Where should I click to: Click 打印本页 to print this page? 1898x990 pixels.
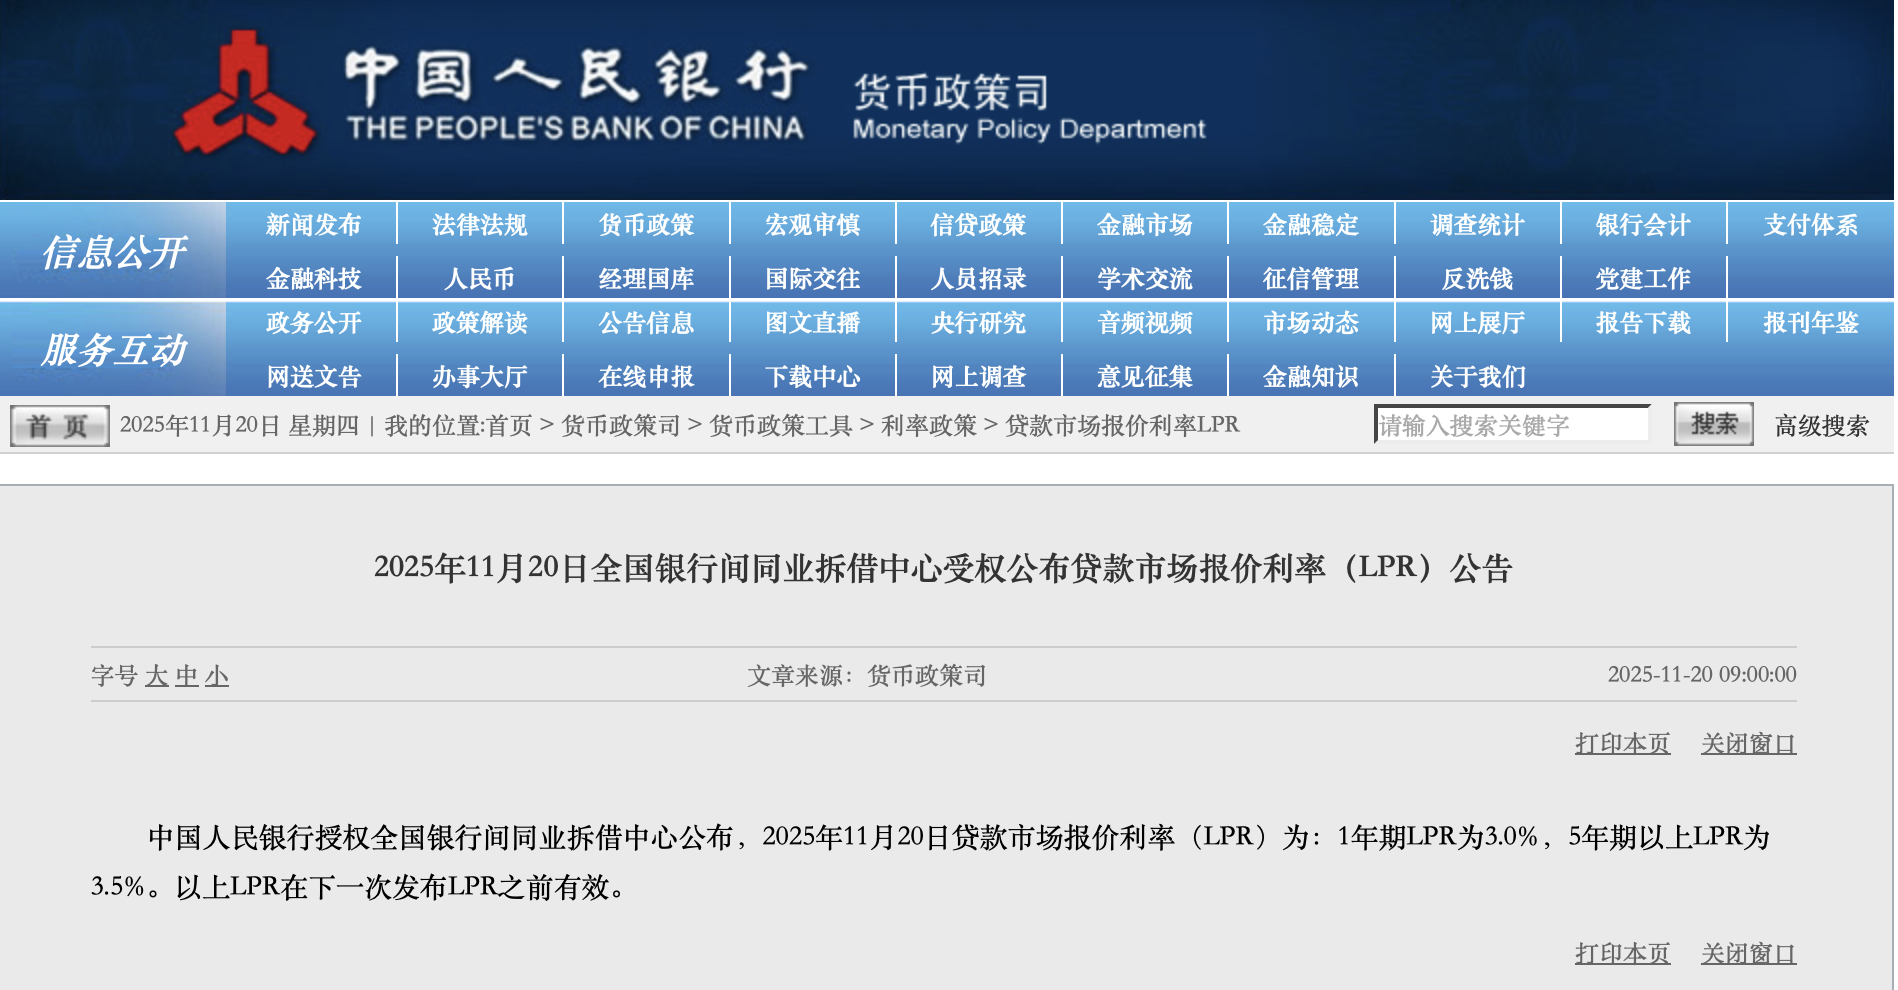point(1622,742)
